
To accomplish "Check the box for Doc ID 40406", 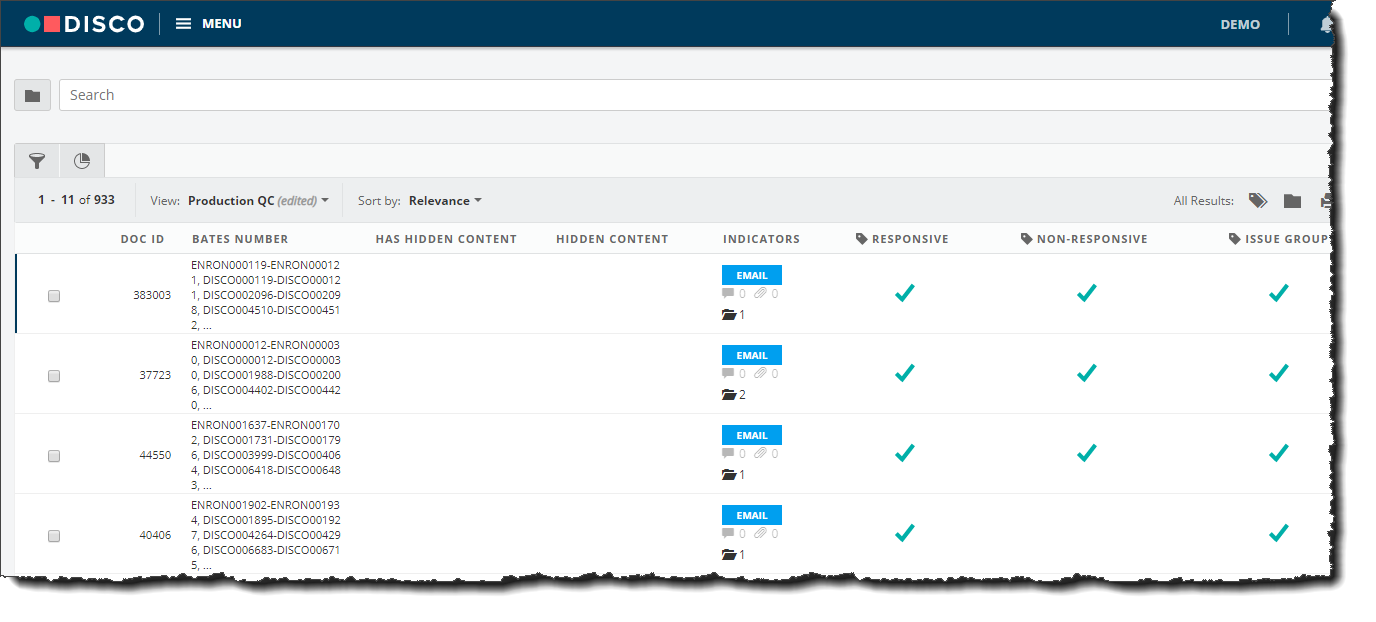I will (x=54, y=536).
